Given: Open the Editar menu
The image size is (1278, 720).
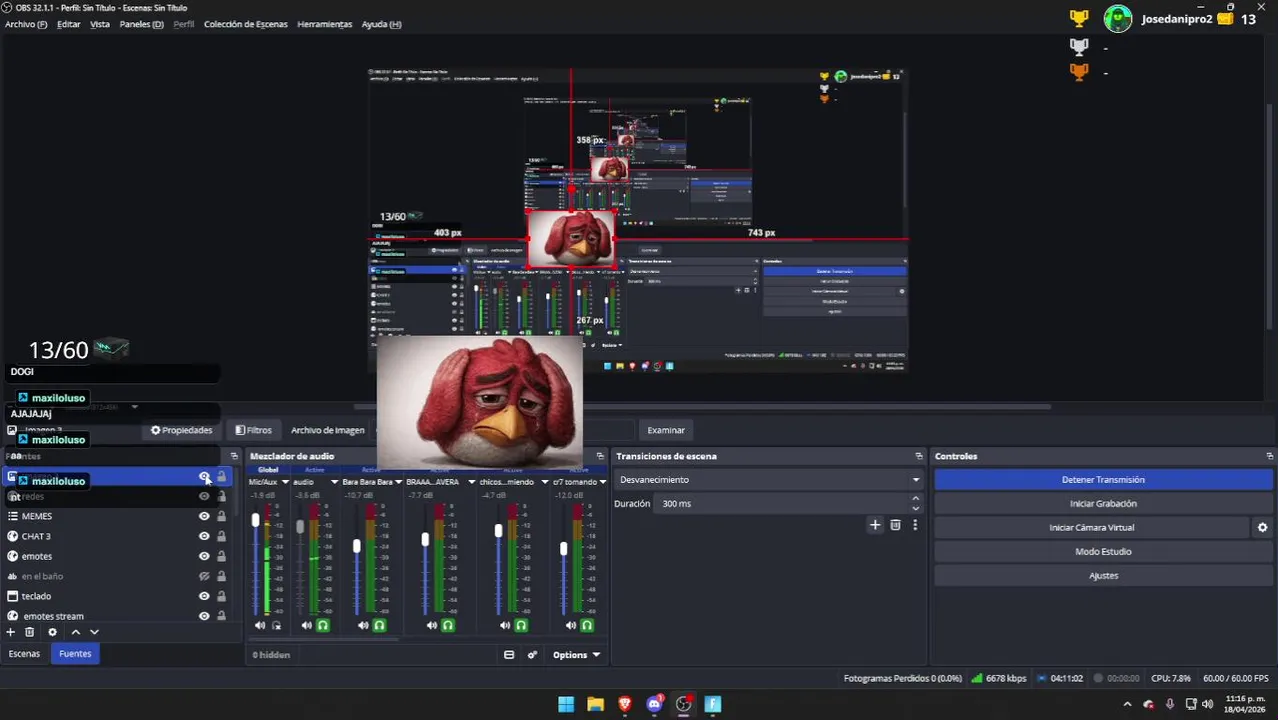Looking at the screenshot, I should click(69, 24).
